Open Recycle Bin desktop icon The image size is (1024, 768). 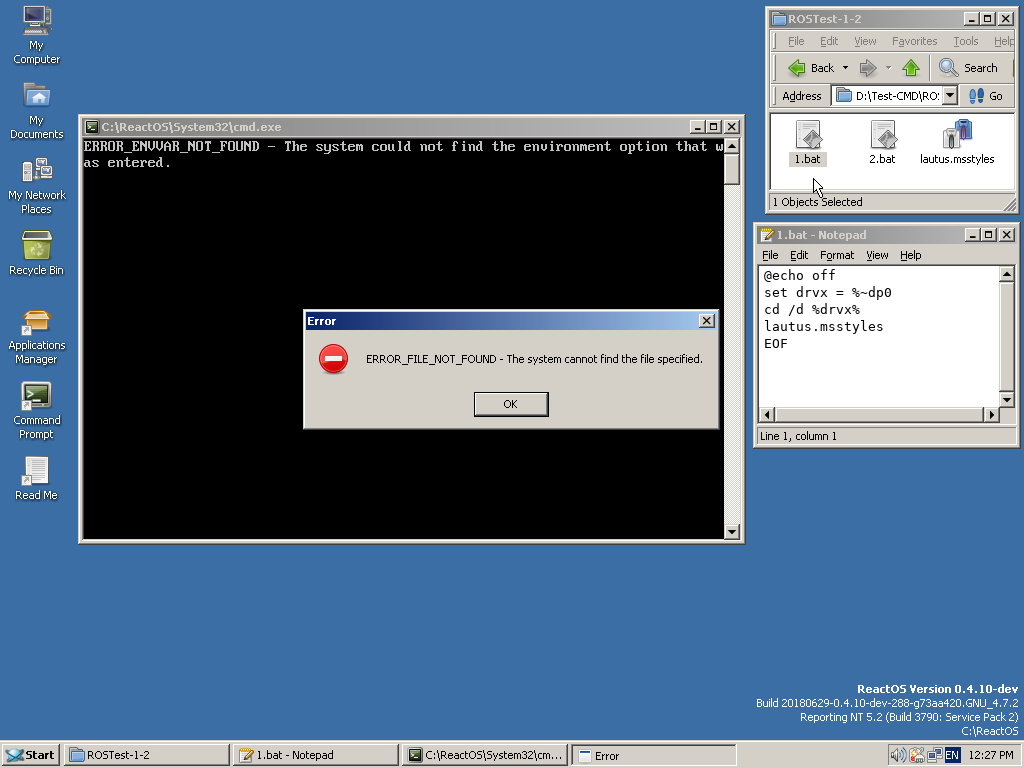tap(36, 246)
